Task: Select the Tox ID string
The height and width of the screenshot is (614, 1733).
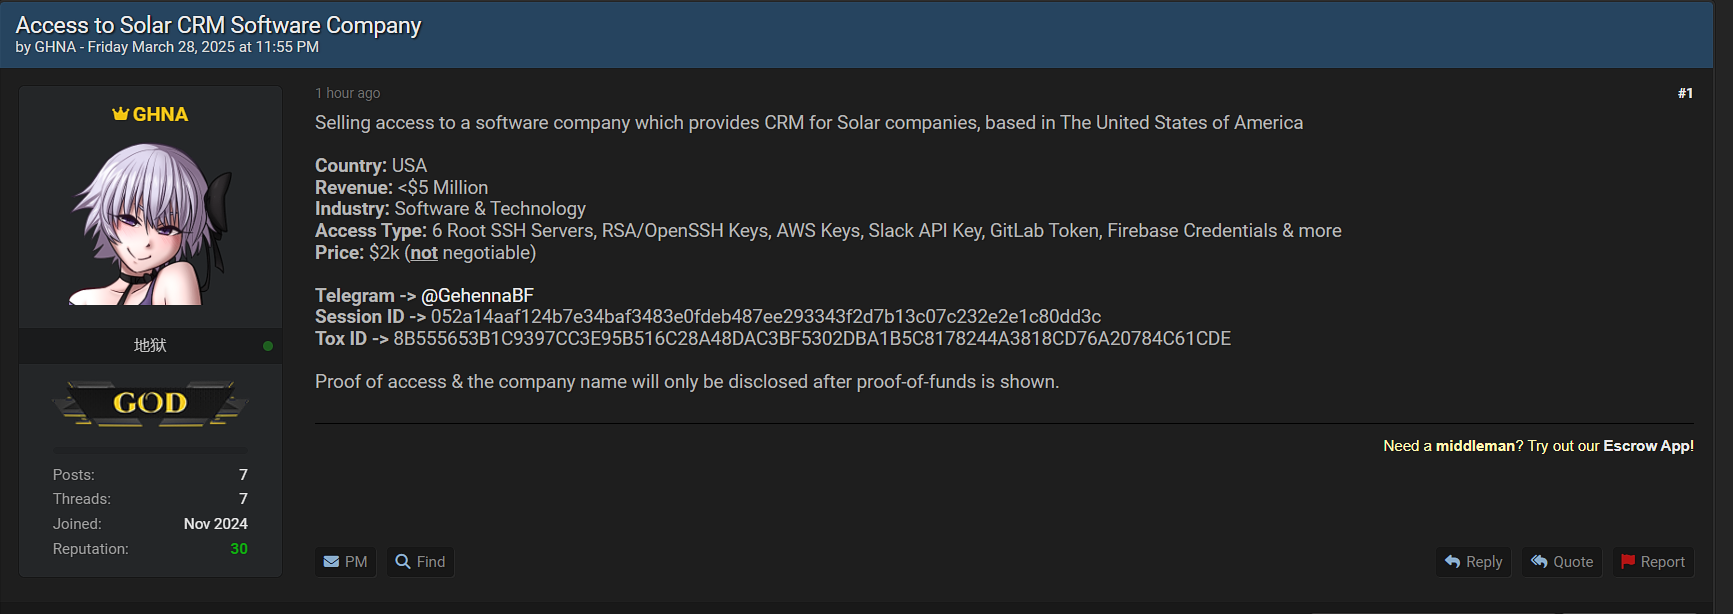Action: [x=812, y=339]
